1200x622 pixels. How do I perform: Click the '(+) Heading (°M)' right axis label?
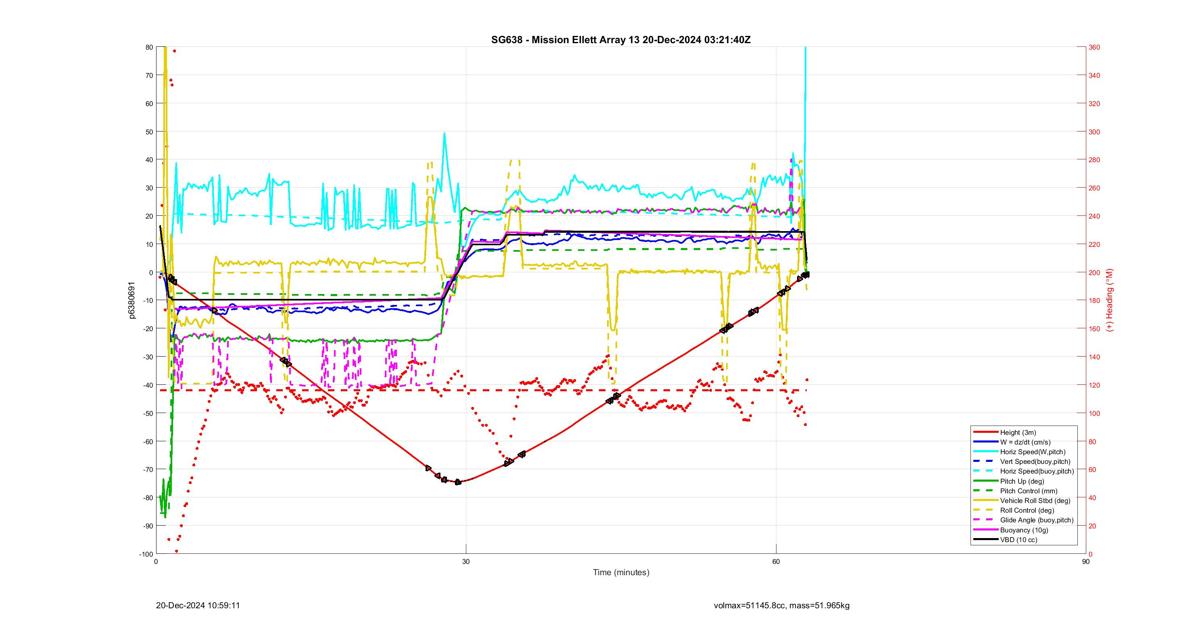[1109, 300]
